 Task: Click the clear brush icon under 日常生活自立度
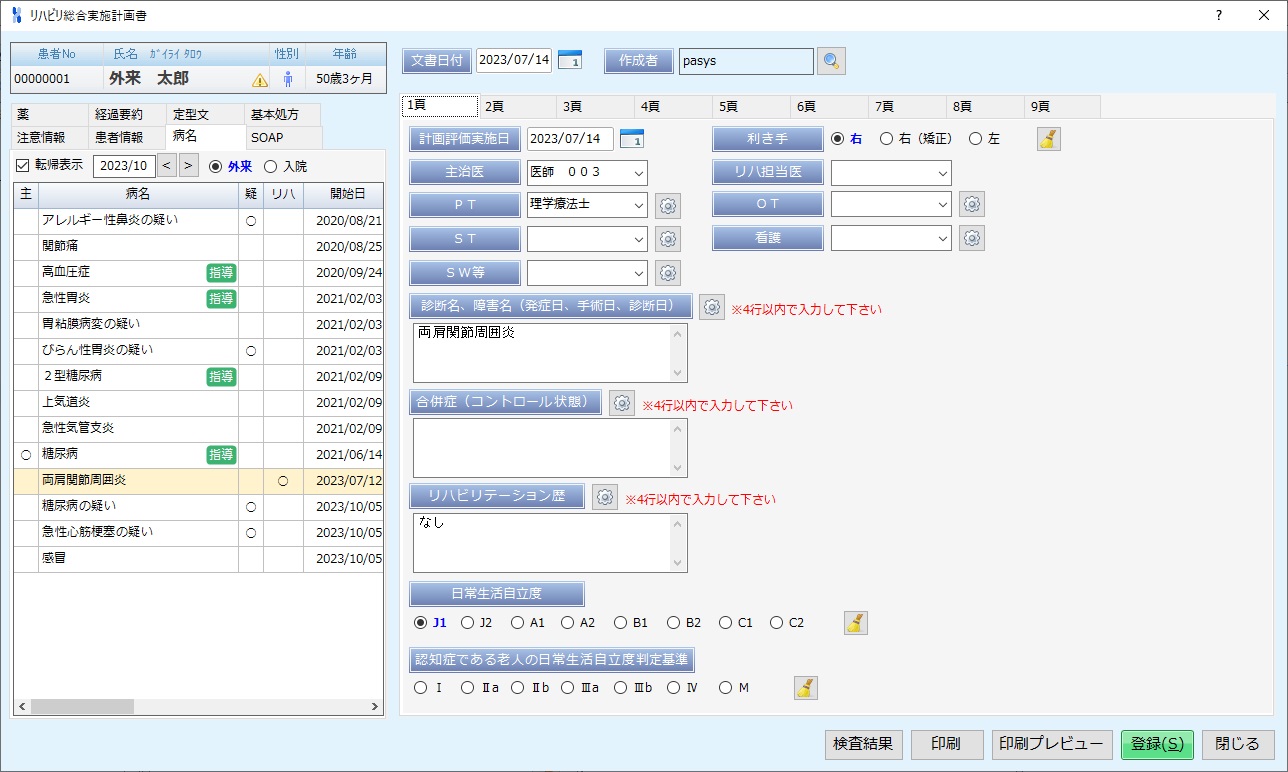[x=856, y=622]
